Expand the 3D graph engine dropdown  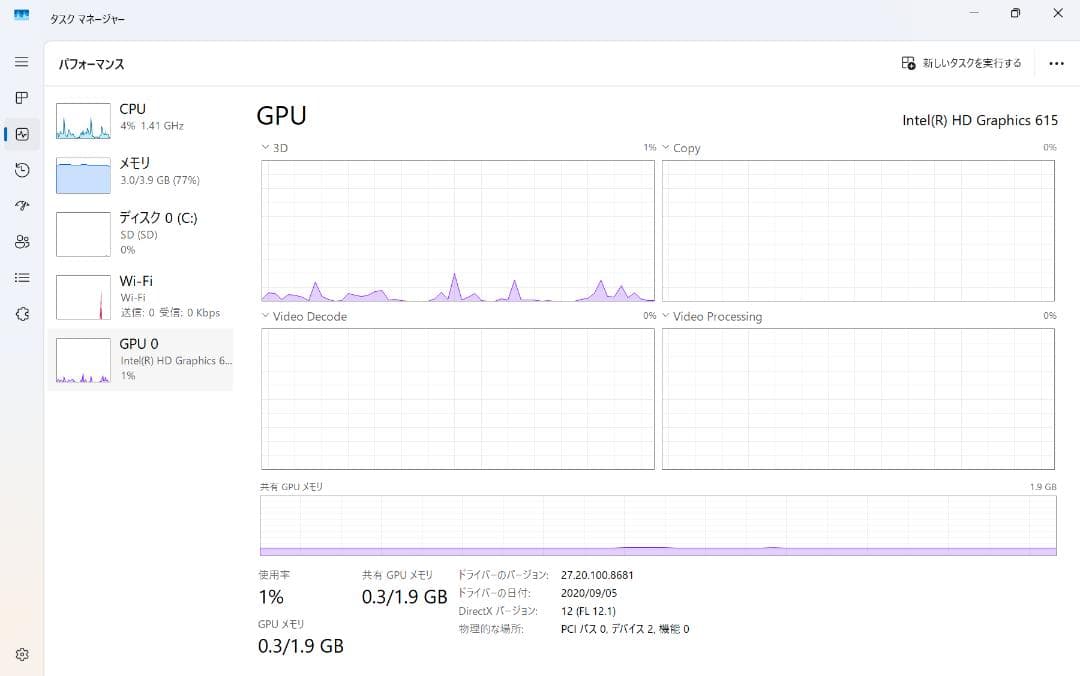pos(266,148)
